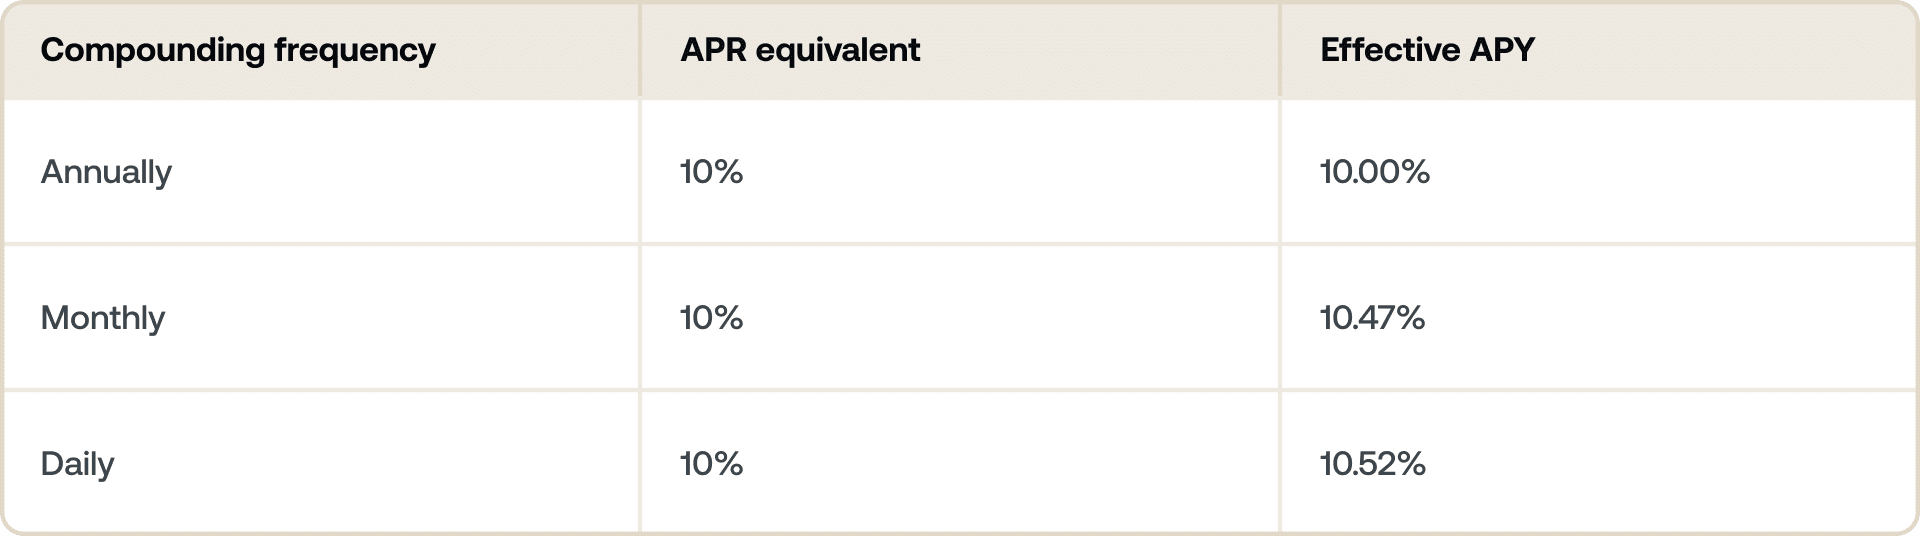Click the 10% APR cell for Daily
Image resolution: width=1920 pixels, height=536 pixels.
[711, 464]
